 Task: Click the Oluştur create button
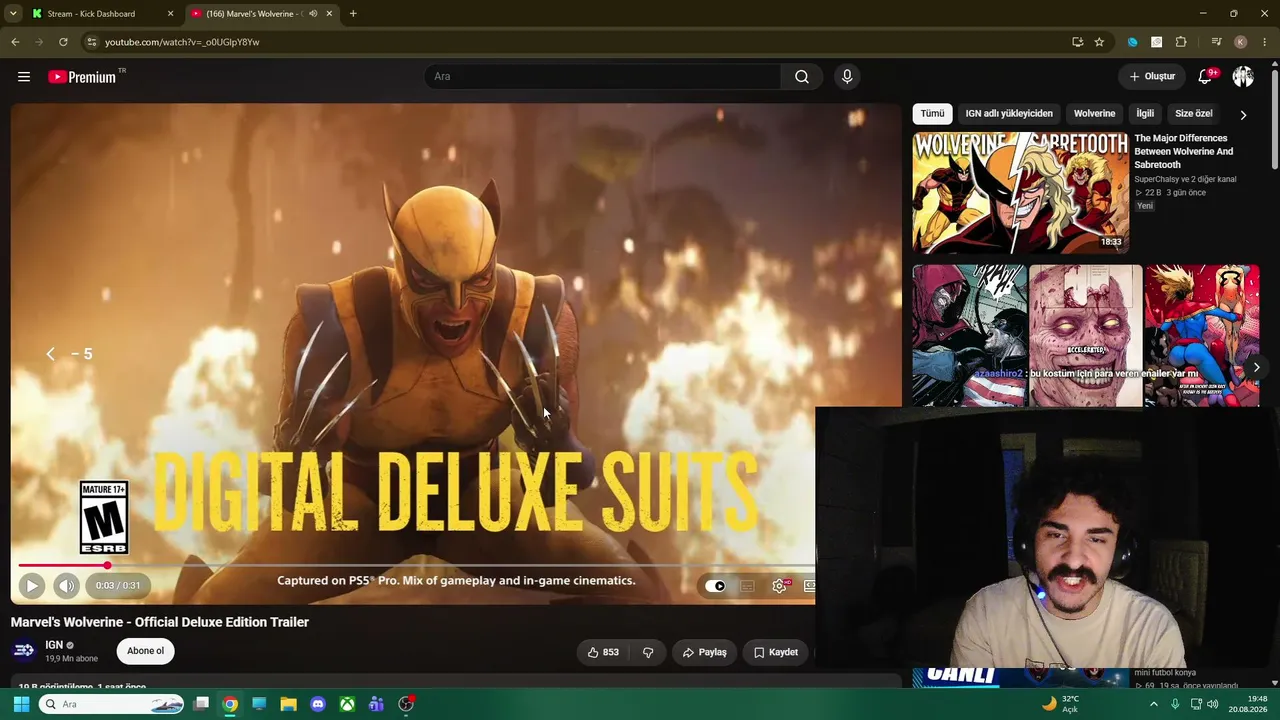tap(1152, 76)
